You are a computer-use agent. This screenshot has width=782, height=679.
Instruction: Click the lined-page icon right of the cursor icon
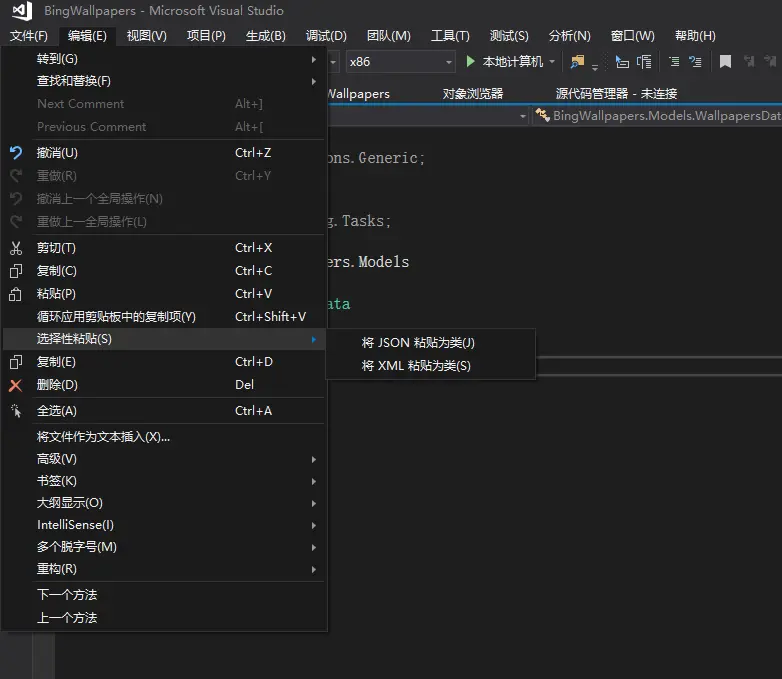pos(644,62)
